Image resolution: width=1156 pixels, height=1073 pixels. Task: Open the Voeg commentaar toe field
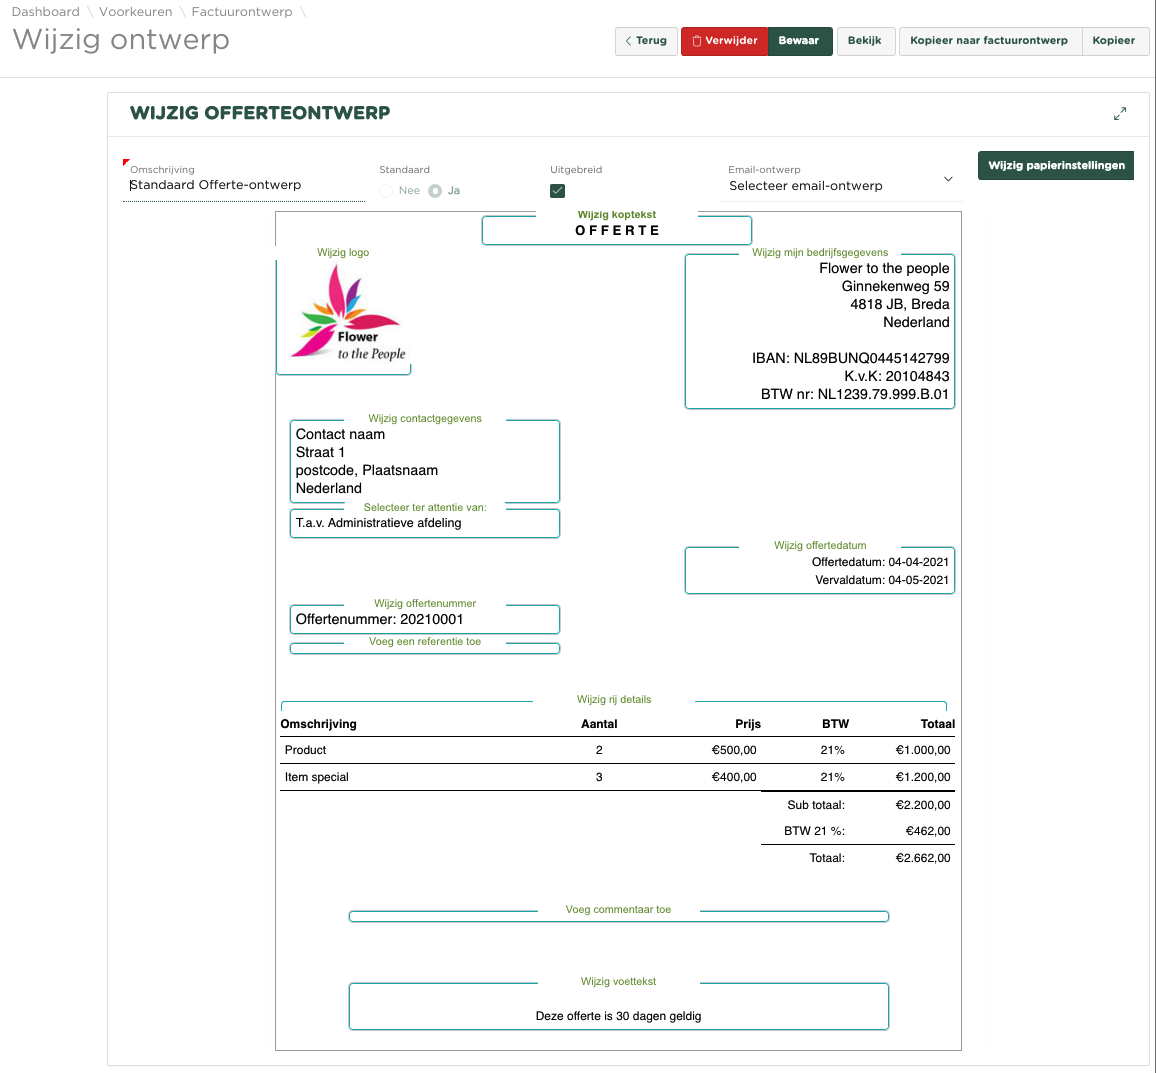coord(618,916)
